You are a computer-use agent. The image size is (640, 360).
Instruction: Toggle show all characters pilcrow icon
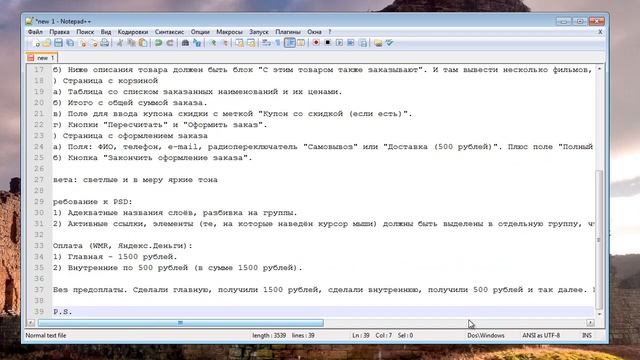click(278, 43)
